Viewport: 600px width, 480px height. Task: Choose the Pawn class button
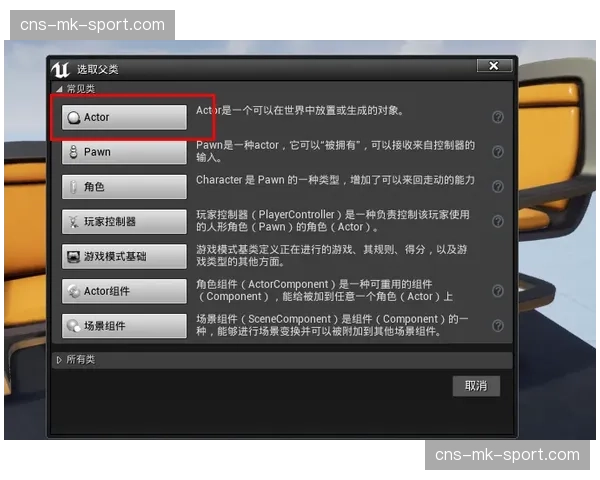point(124,152)
